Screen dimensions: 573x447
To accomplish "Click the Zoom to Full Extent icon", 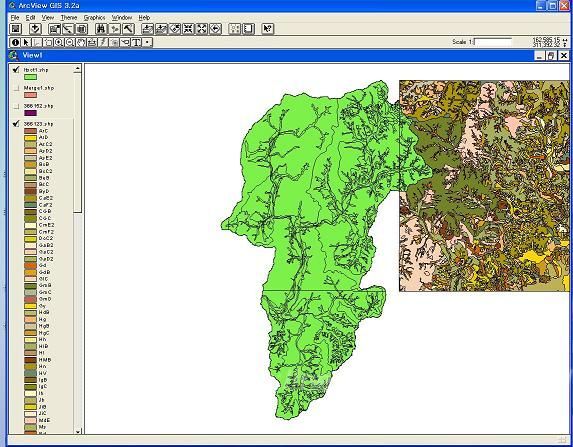I will pyautogui.click(x=147, y=29).
